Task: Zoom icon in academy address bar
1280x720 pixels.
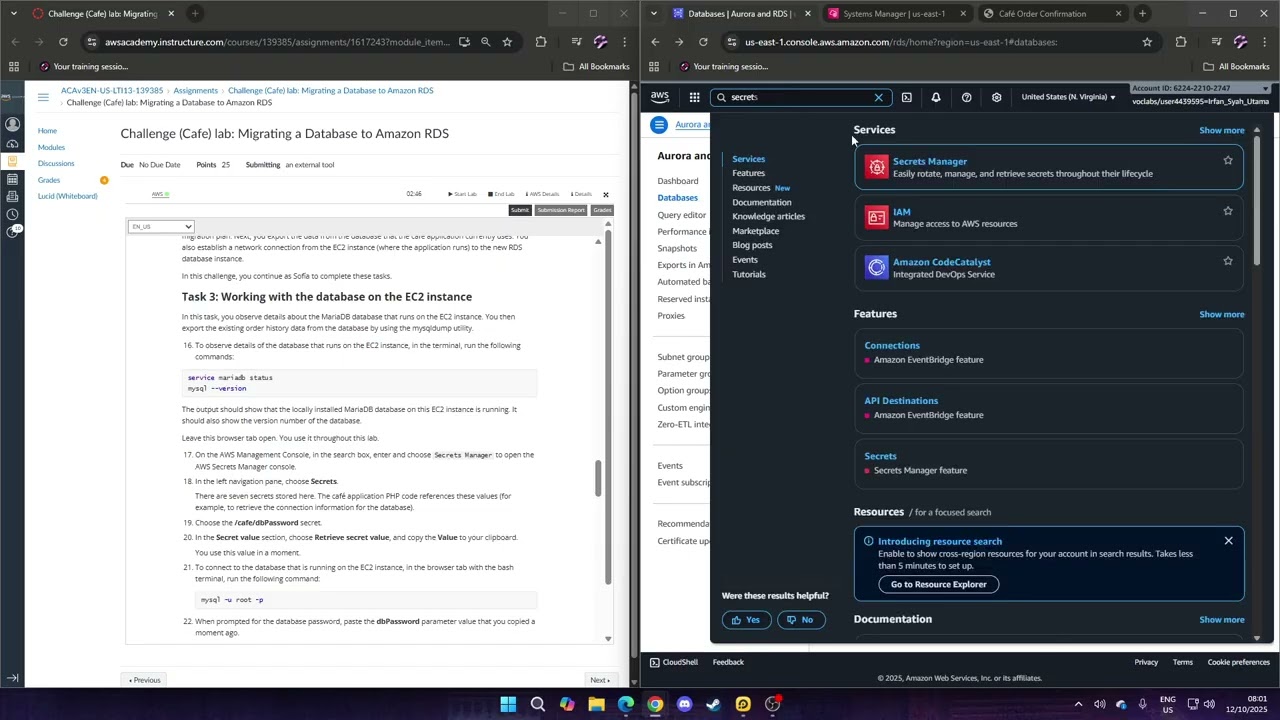Action: pos(485,42)
